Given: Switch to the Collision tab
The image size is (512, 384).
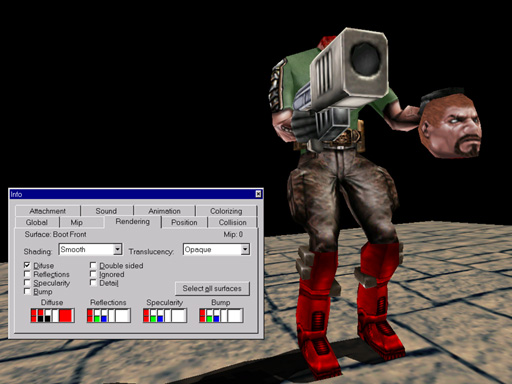Looking at the screenshot, I should (x=232, y=222).
